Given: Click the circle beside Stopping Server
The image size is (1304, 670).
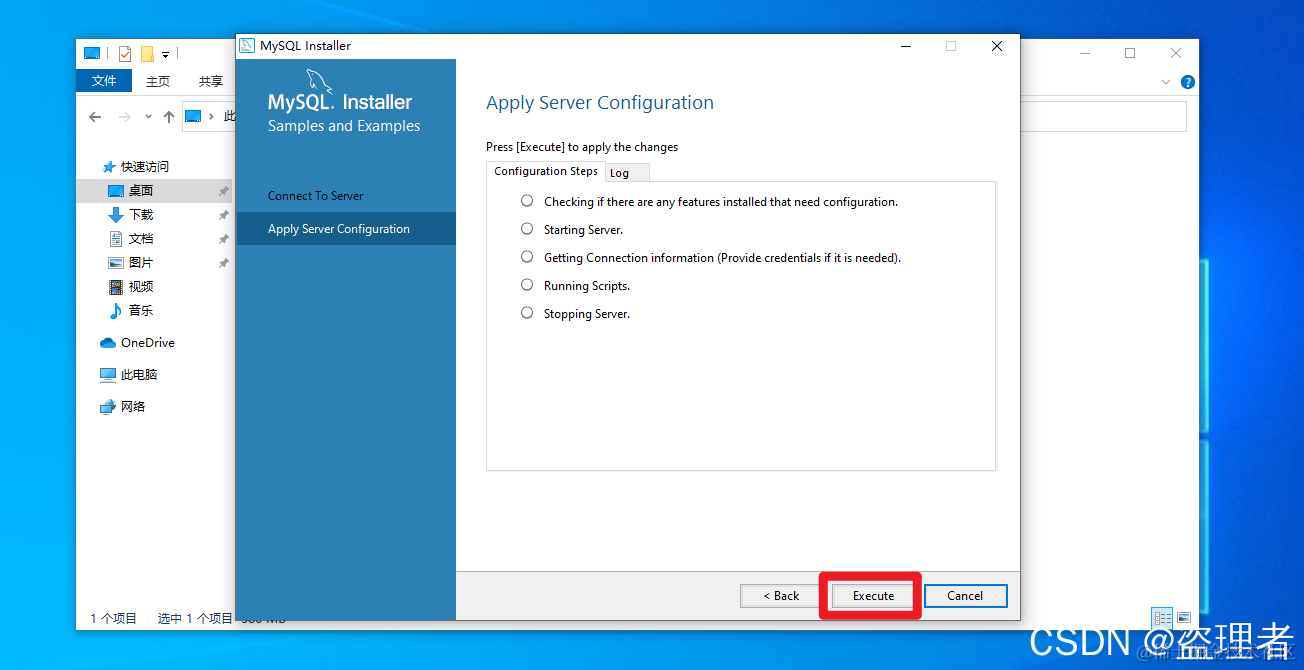Looking at the screenshot, I should 527,313.
